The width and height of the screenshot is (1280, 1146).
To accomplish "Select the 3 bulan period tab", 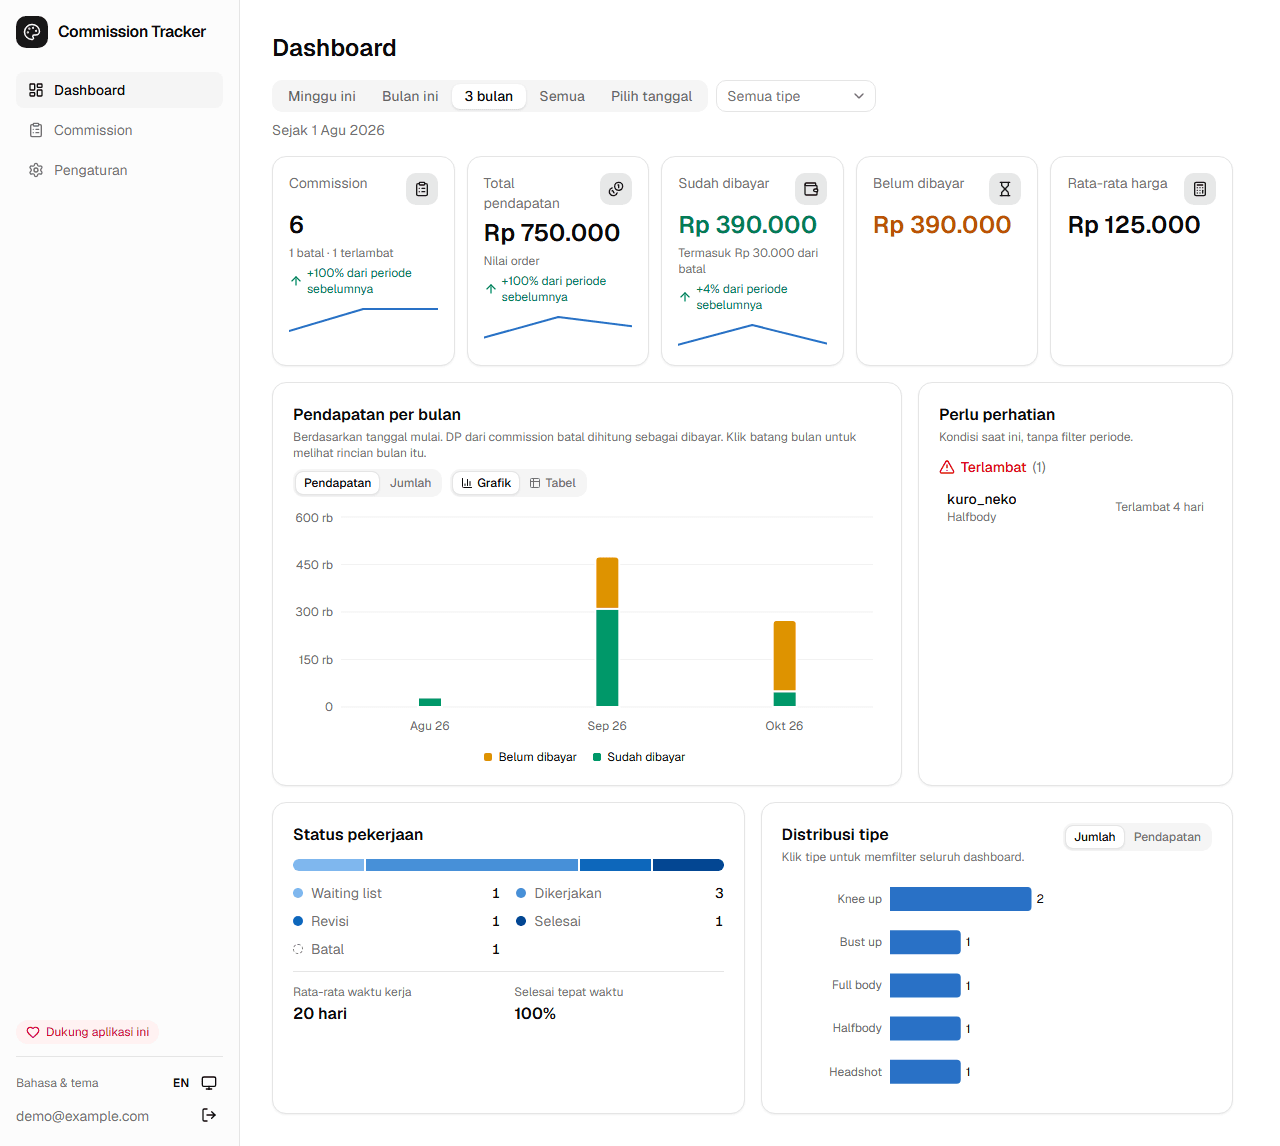I will coord(489,96).
